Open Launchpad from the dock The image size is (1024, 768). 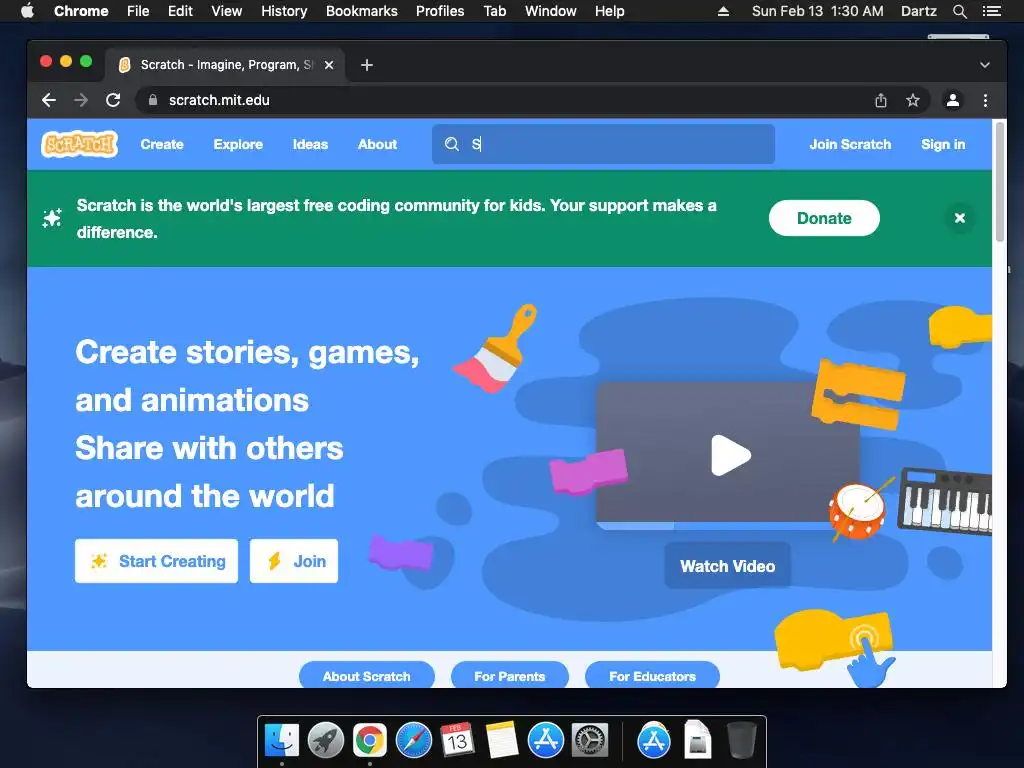tap(326, 741)
